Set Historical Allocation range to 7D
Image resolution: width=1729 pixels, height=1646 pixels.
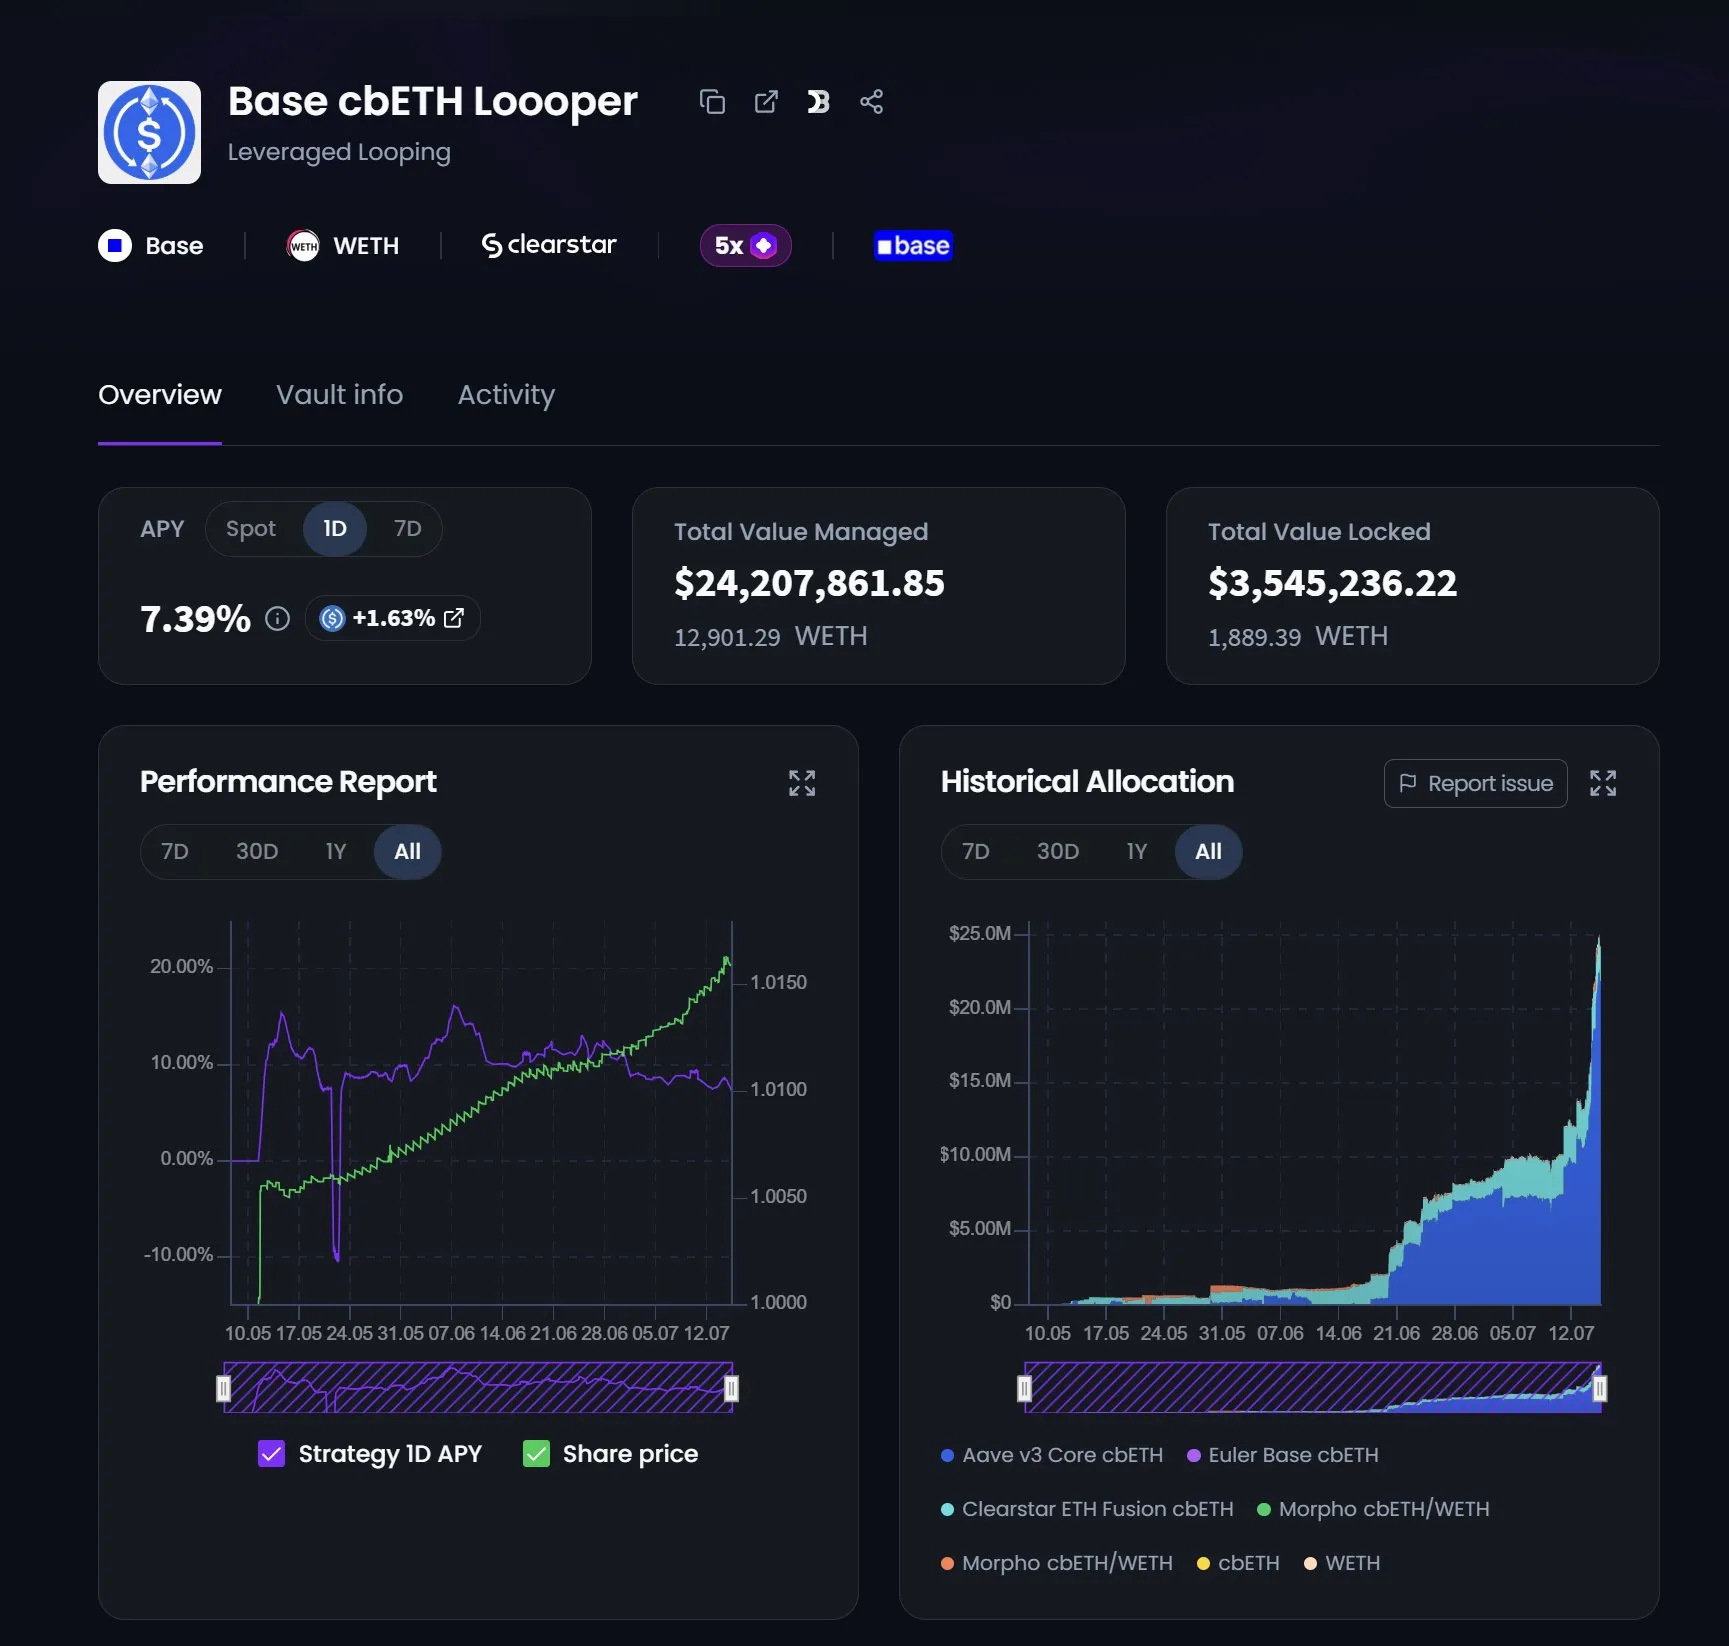point(975,852)
